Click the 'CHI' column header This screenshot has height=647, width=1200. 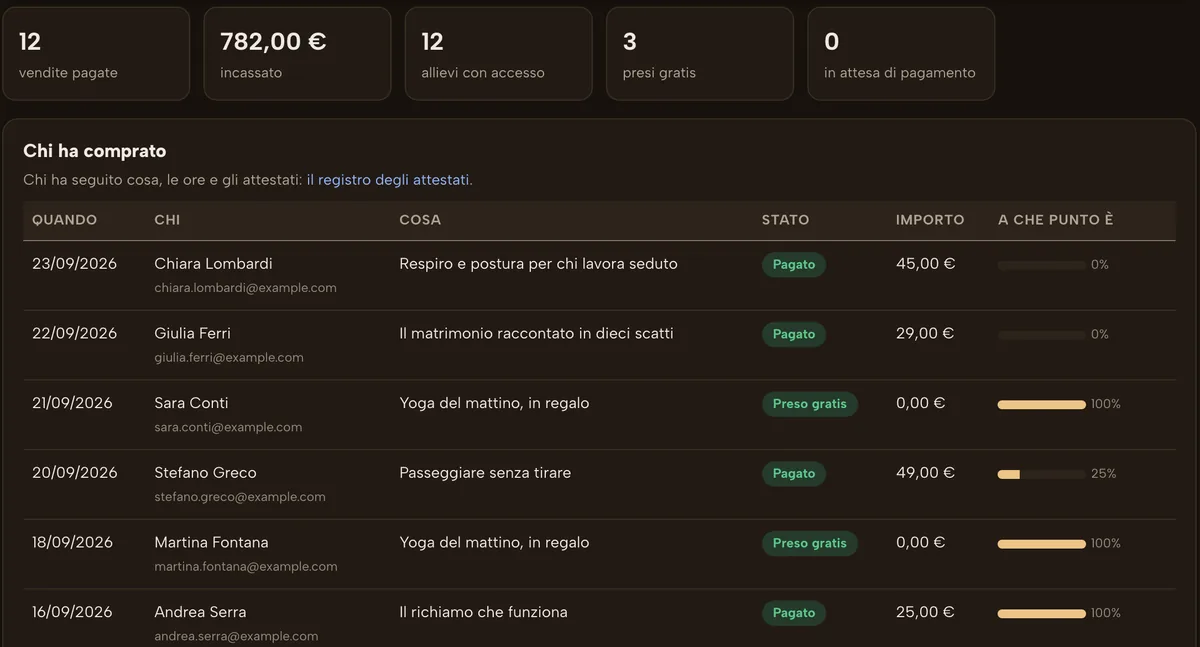tap(167, 220)
